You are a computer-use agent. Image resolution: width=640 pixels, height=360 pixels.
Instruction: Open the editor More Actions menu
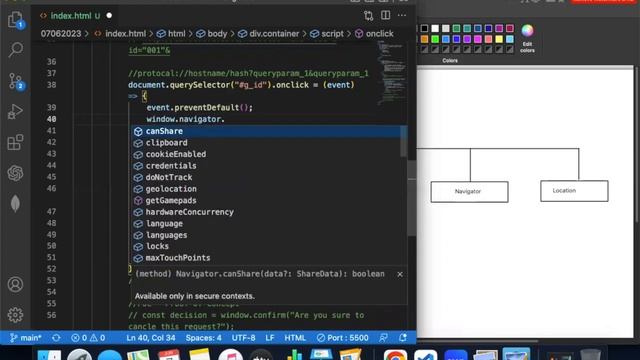402,16
